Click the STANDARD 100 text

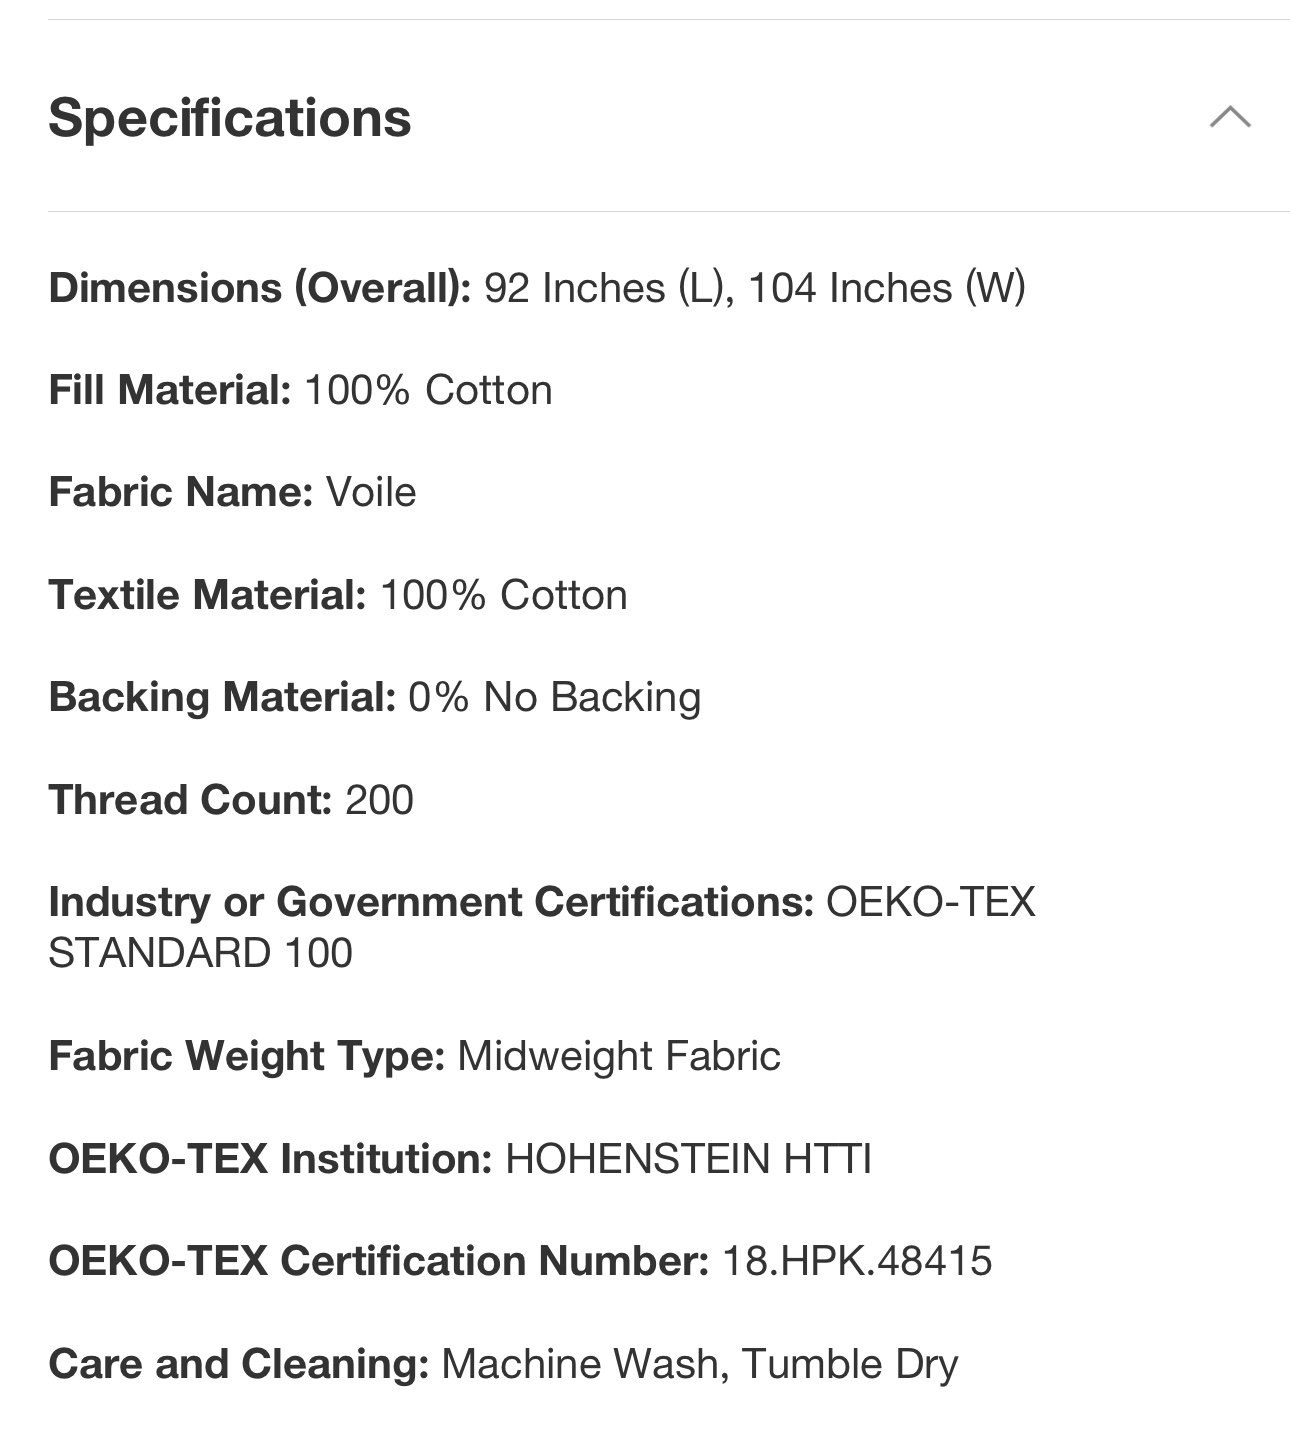pos(200,953)
